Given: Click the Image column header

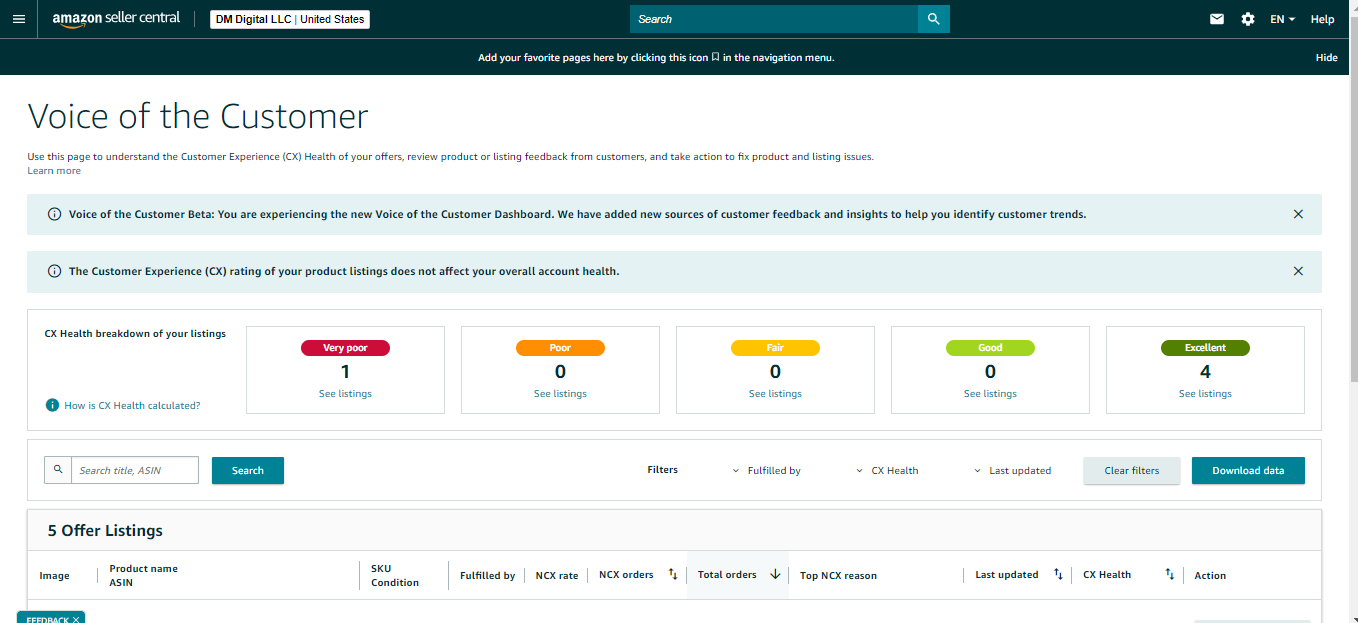Looking at the screenshot, I should [x=54, y=576].
